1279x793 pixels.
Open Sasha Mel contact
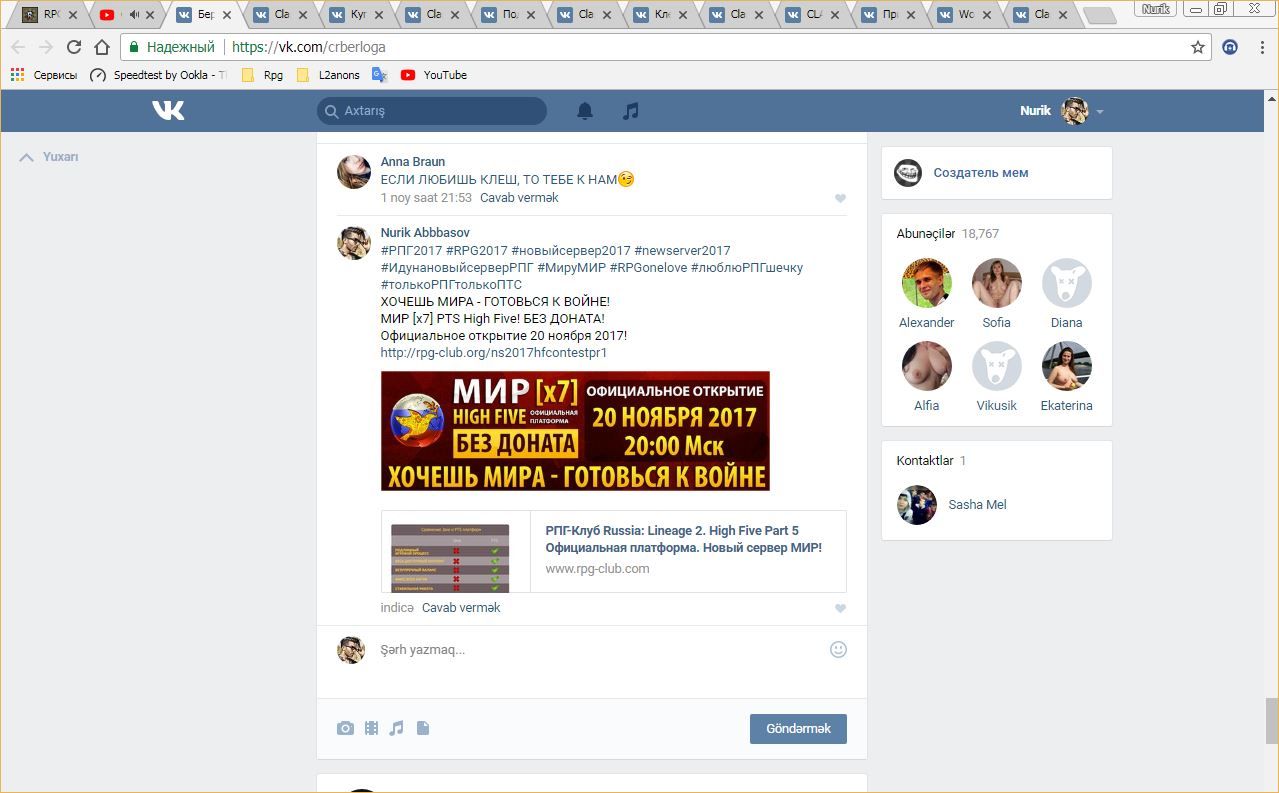point(977,505)
